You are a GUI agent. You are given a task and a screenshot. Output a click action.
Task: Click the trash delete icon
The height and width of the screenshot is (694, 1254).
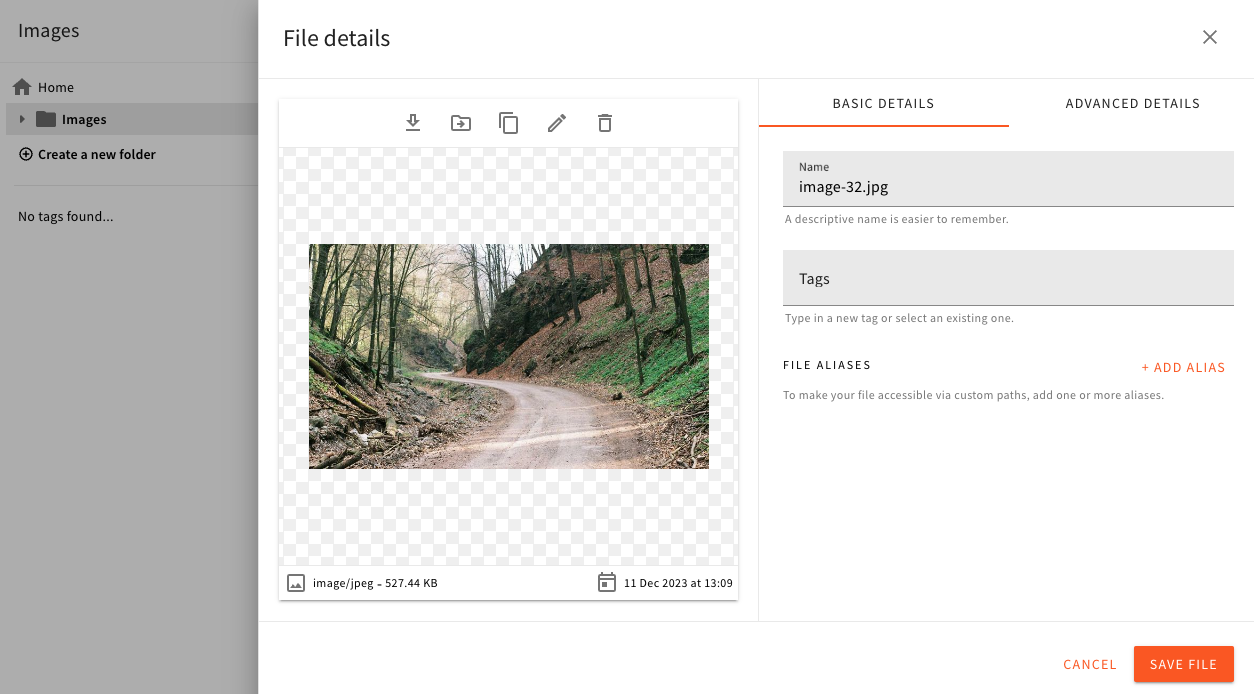[605, 123]
